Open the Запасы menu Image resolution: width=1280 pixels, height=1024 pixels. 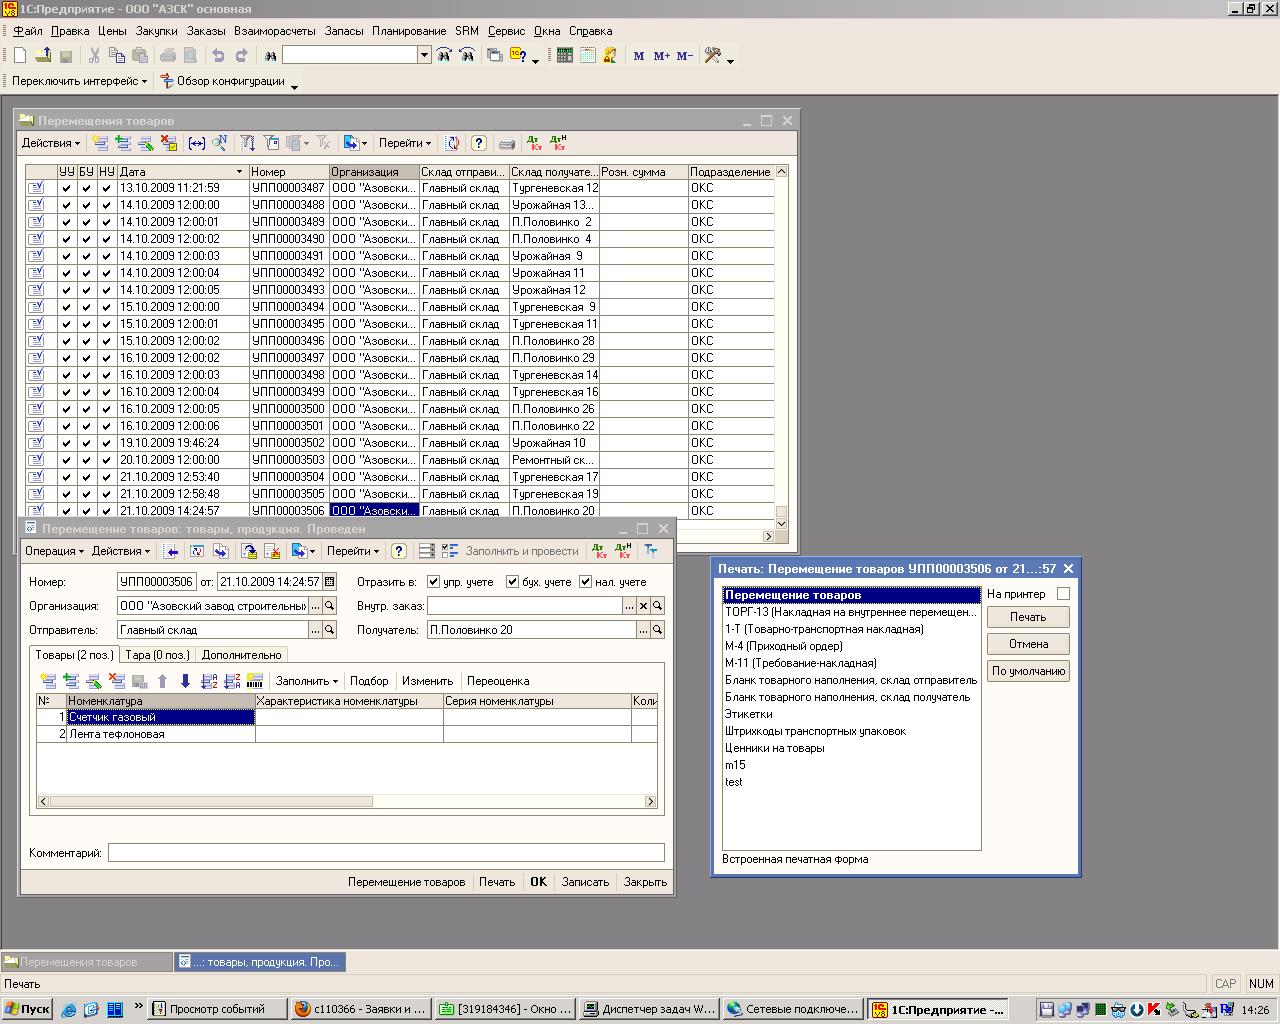[344, 31]
